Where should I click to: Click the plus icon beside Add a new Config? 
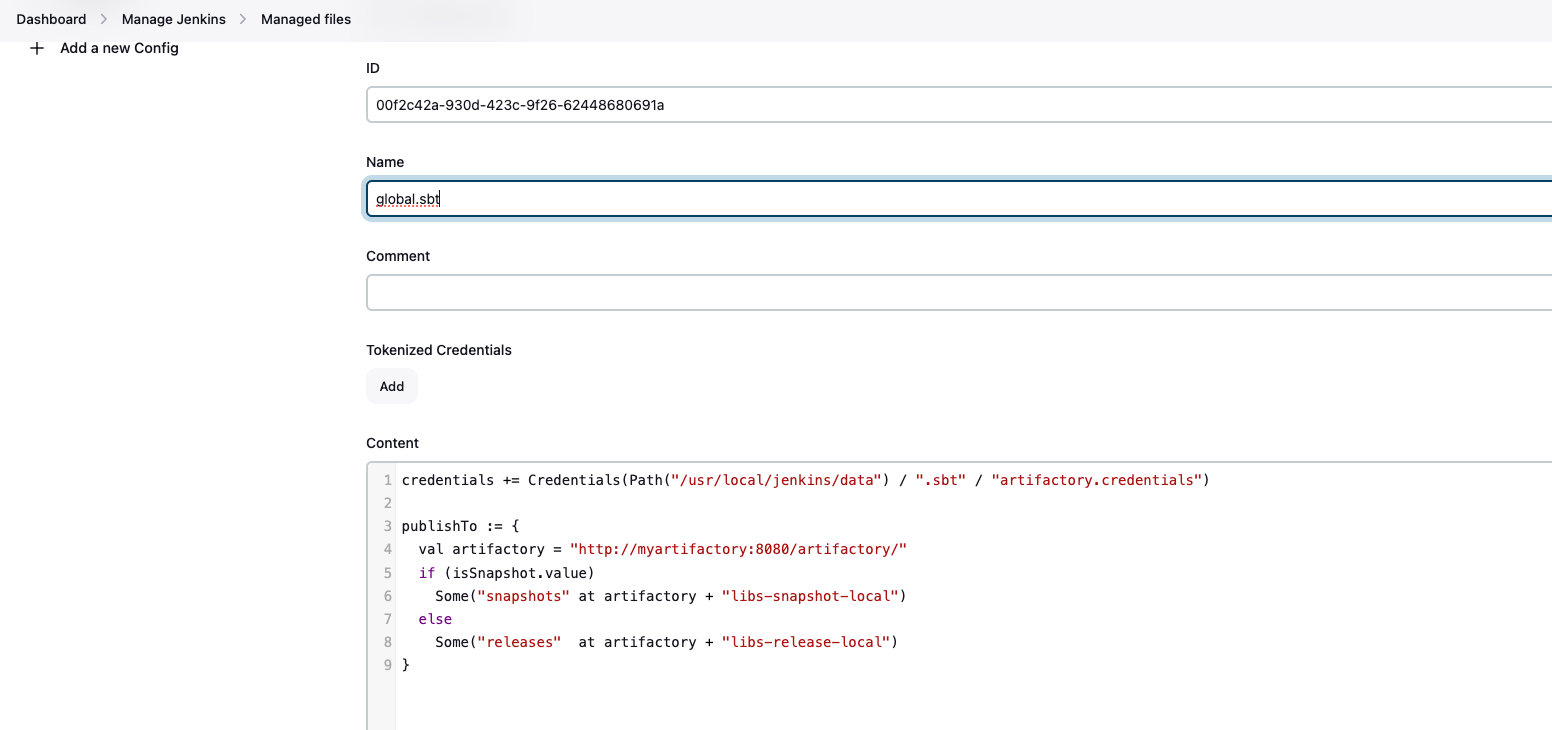(x=37, y=48)
